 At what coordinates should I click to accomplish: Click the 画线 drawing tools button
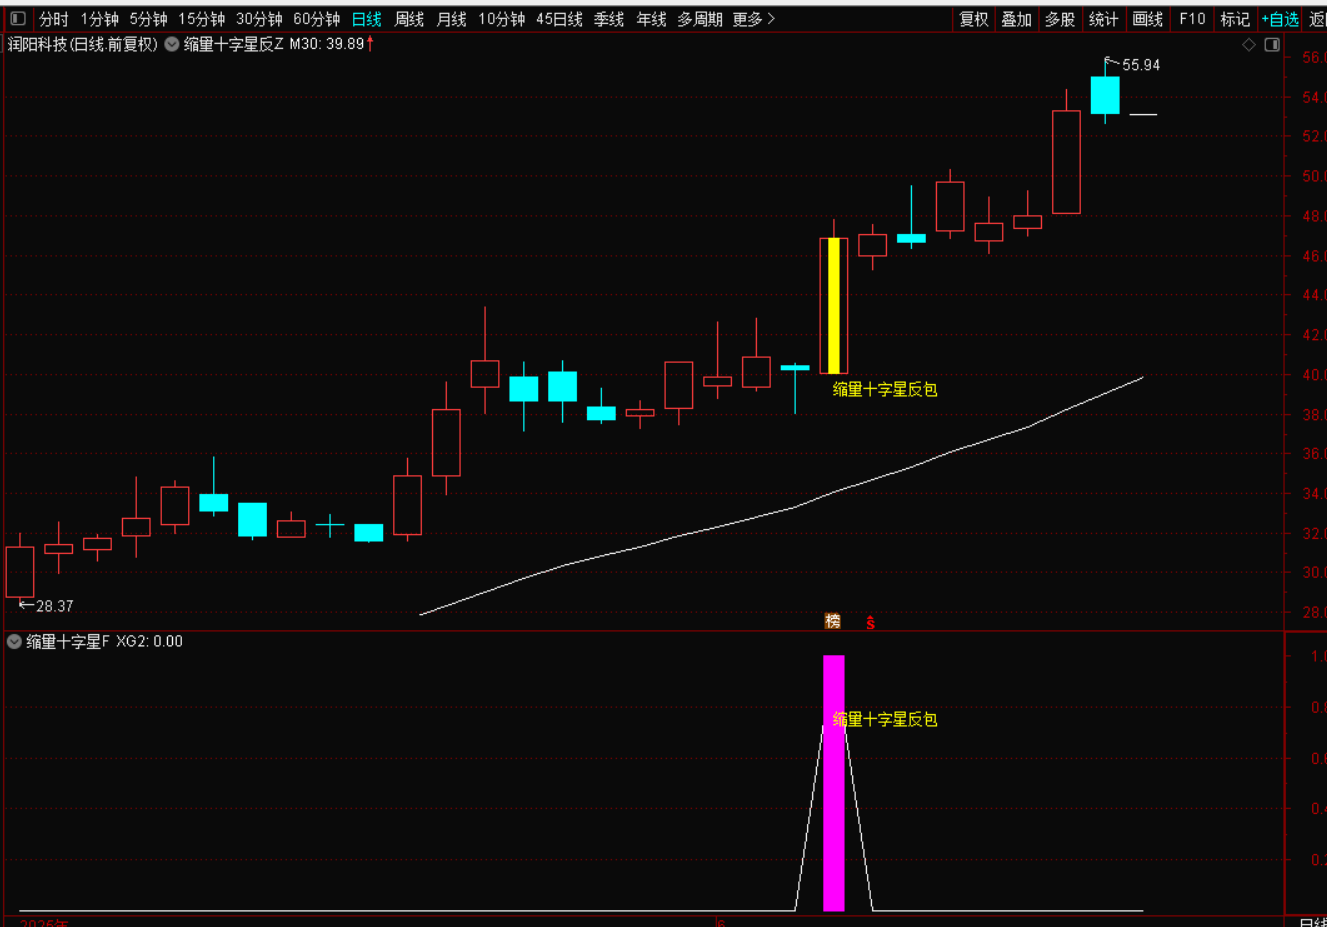click(1147, 19)
